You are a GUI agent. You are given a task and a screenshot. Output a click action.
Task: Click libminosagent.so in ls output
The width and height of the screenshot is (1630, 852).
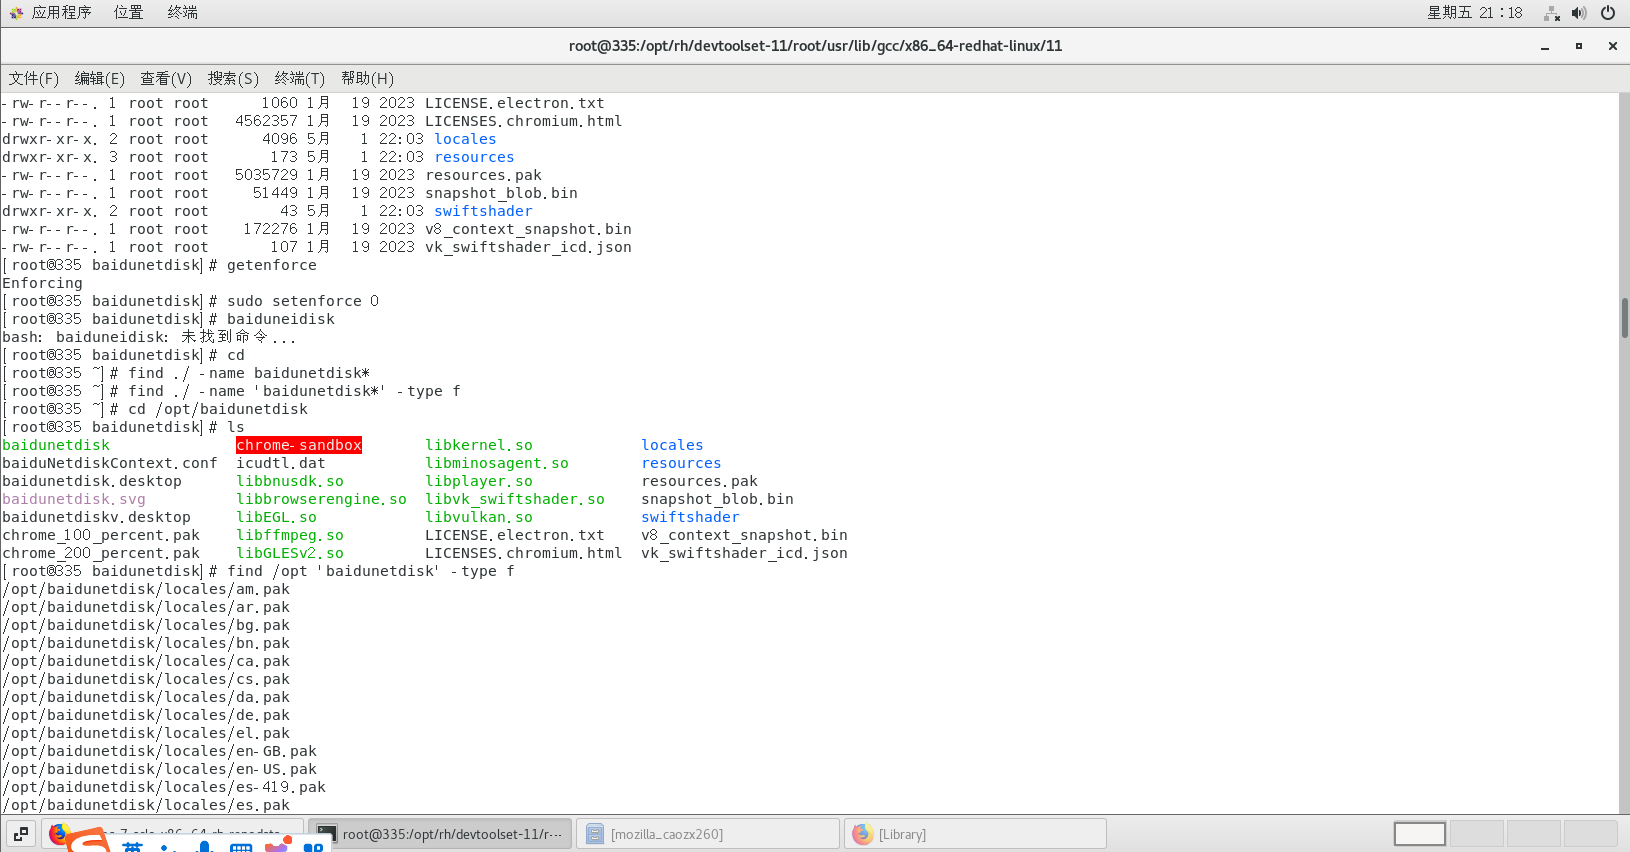point(497,463)
